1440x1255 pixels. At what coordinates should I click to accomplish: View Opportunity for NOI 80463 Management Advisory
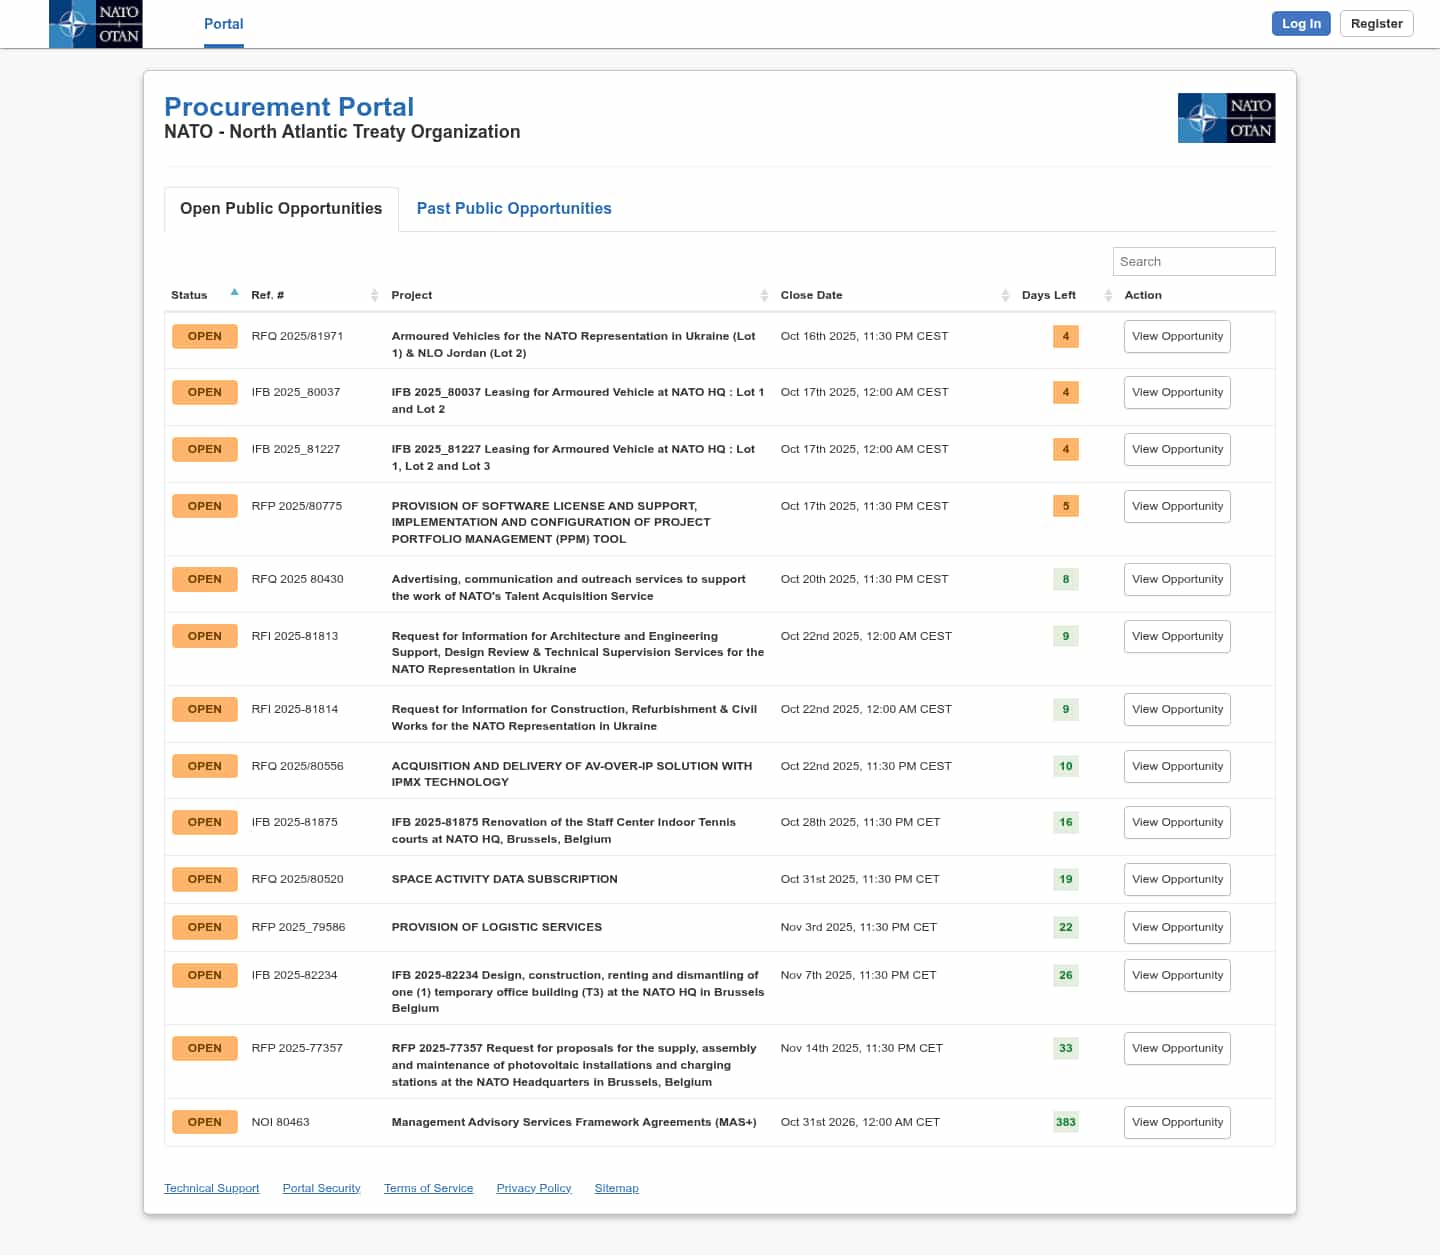1177,1122
